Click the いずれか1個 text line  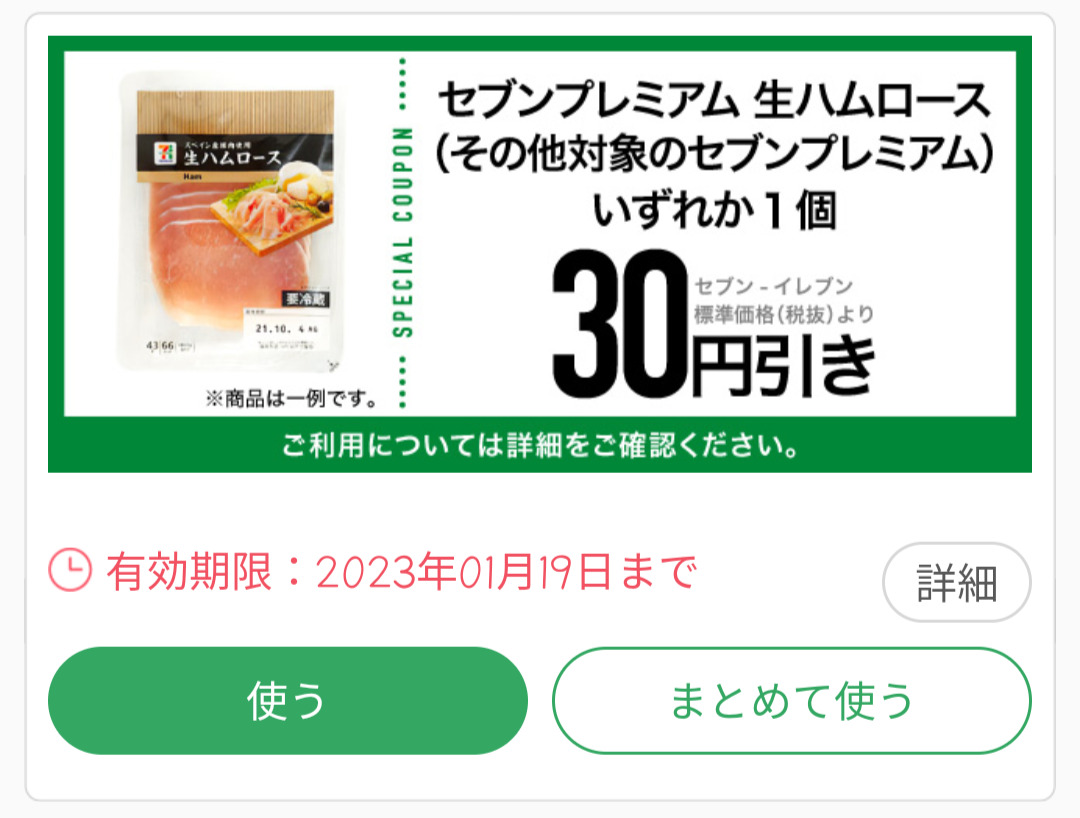[714, 211]
